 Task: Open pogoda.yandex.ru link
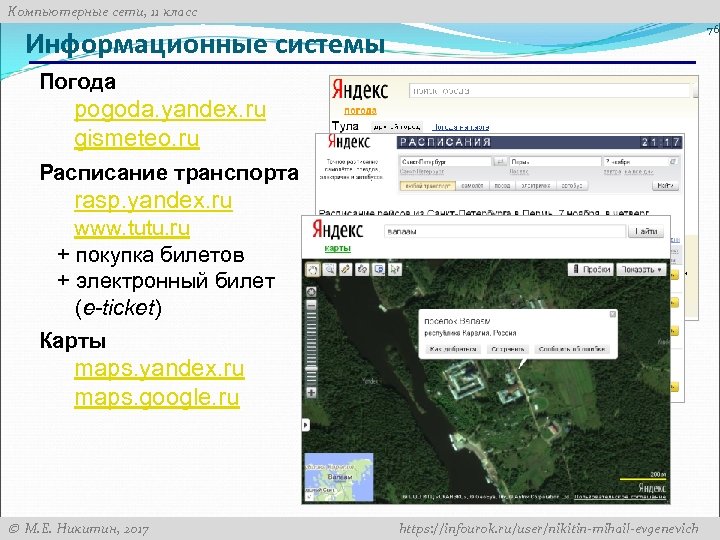click(170, 110)
